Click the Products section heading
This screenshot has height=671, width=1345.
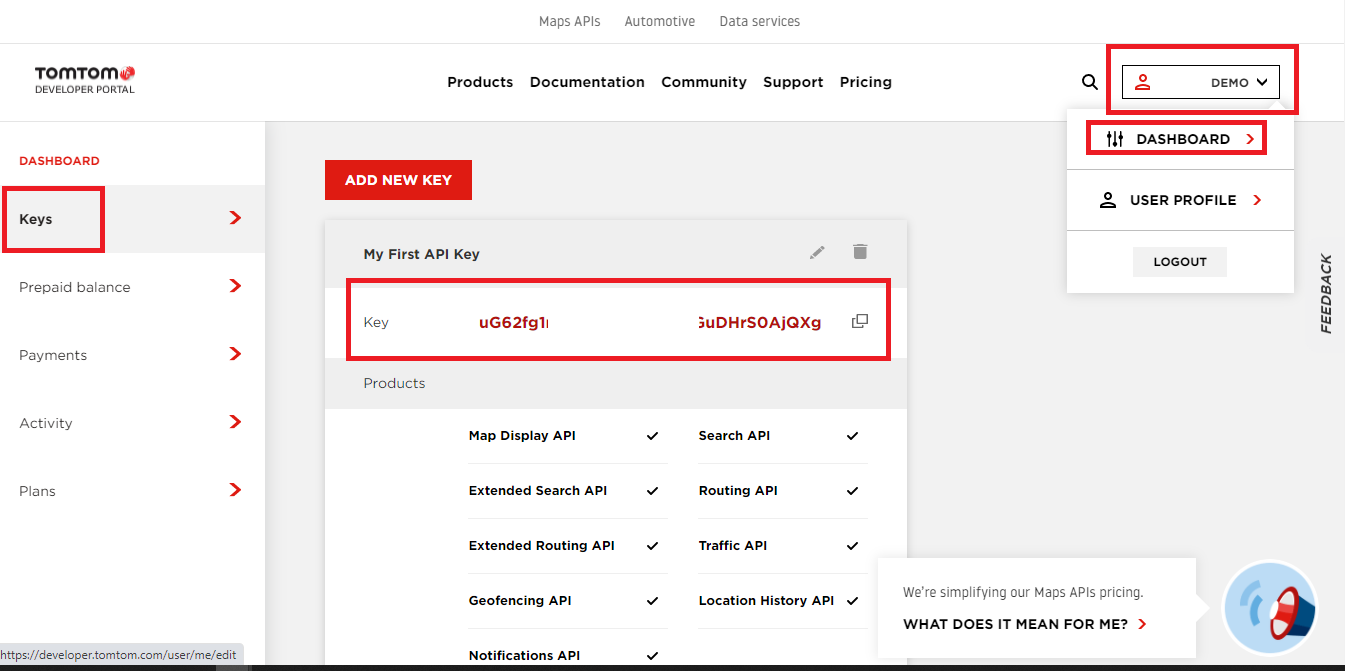(394, 383)
